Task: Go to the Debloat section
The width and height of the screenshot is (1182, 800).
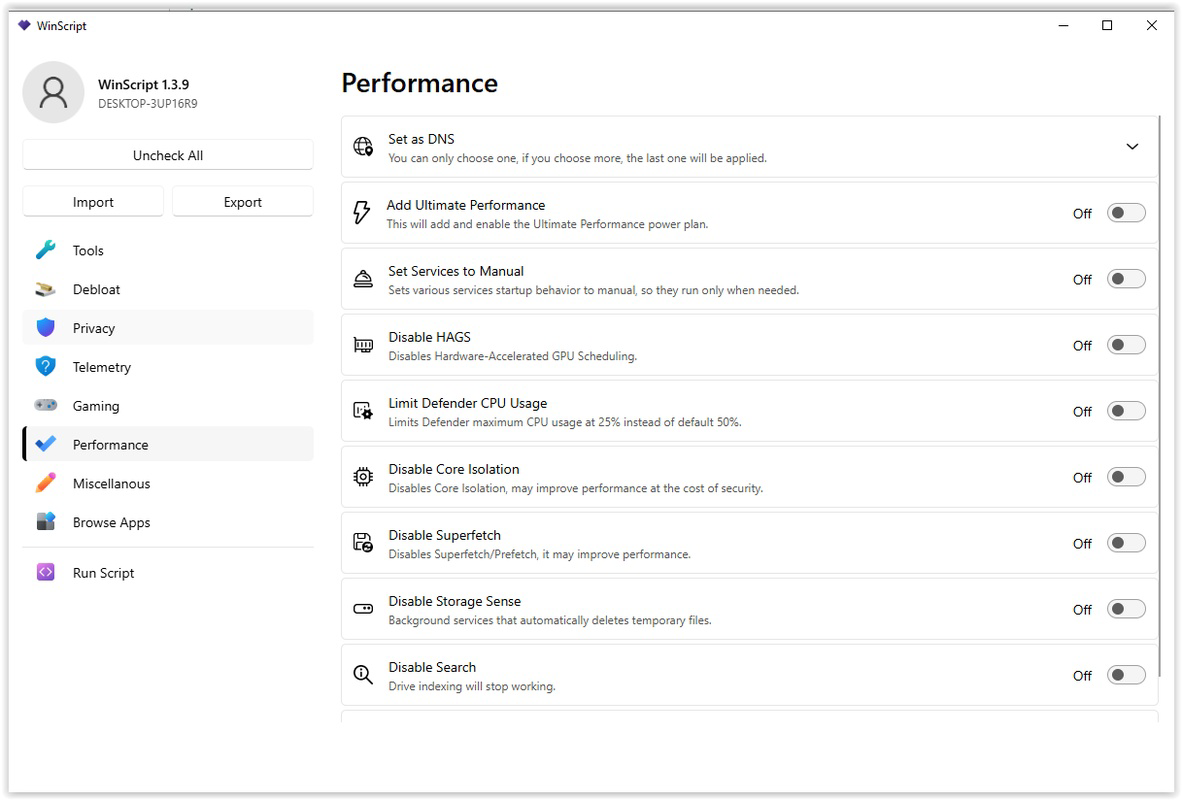Action: (168, 289)
